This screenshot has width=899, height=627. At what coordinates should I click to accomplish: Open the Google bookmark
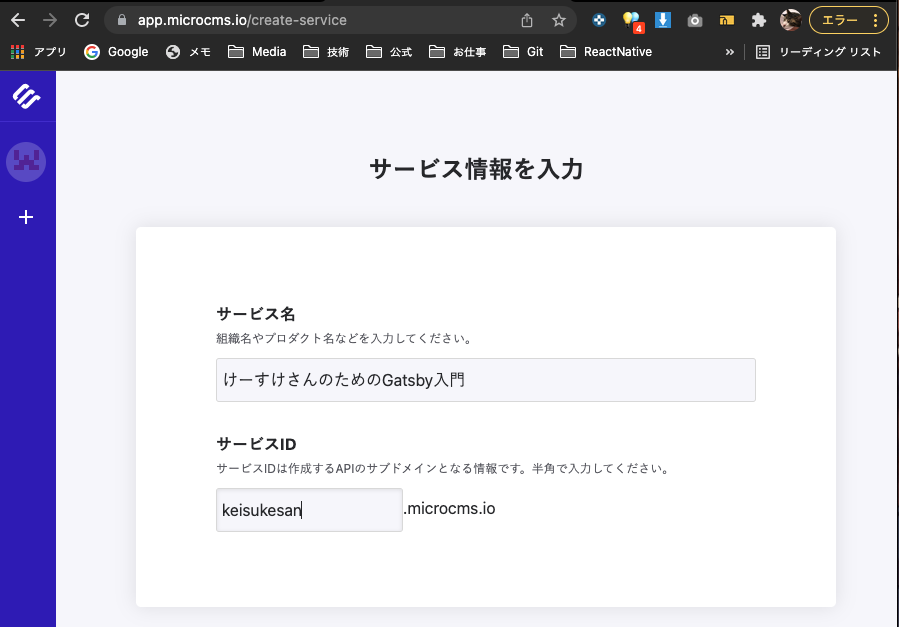(x=116, y=52)
